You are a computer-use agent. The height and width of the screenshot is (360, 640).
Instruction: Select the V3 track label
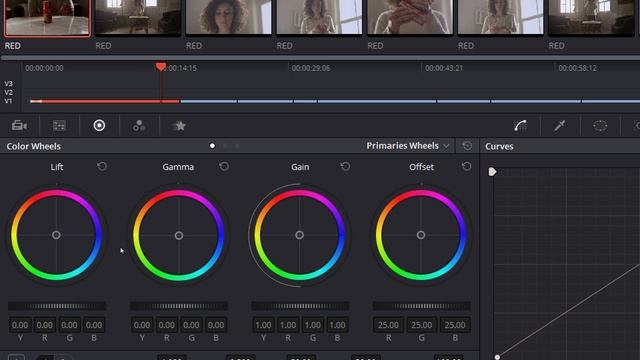9,84
